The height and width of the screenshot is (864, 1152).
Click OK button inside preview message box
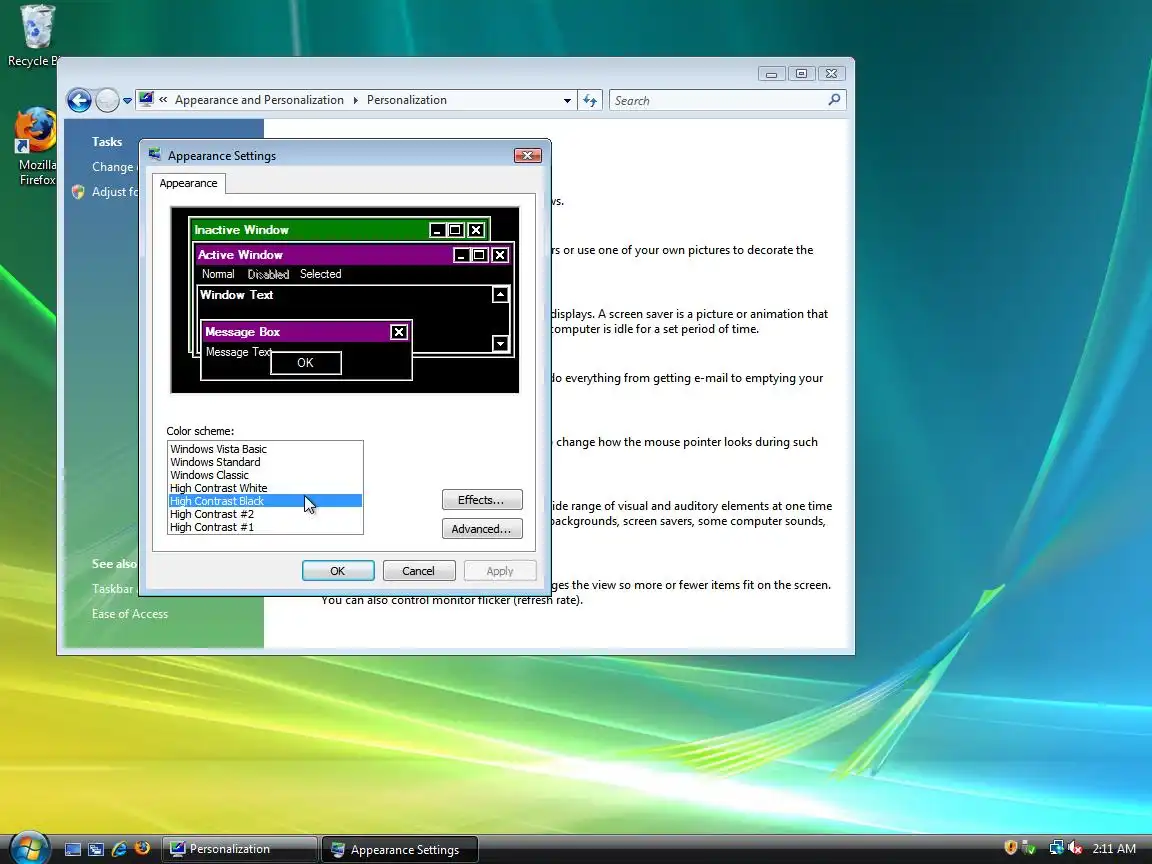tap(306, 363)
